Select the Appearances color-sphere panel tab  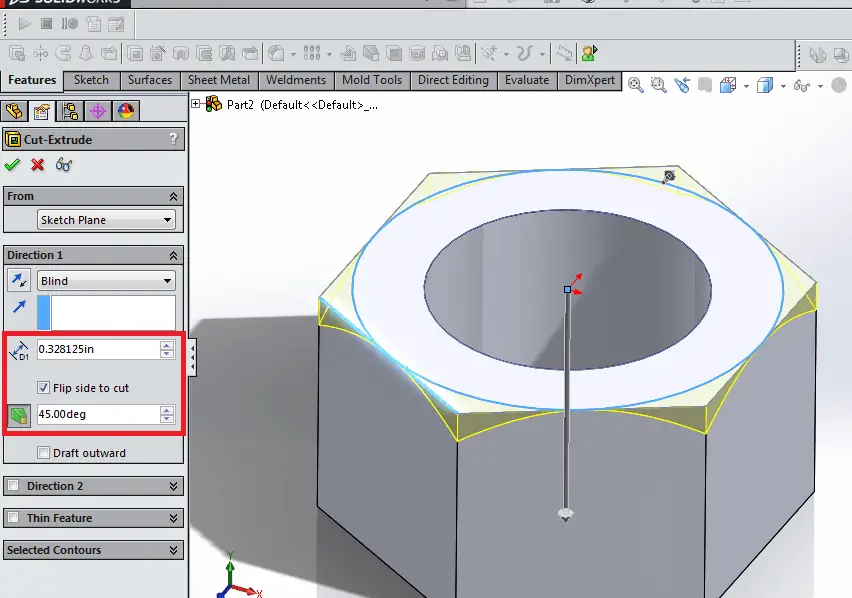(124, 111)
